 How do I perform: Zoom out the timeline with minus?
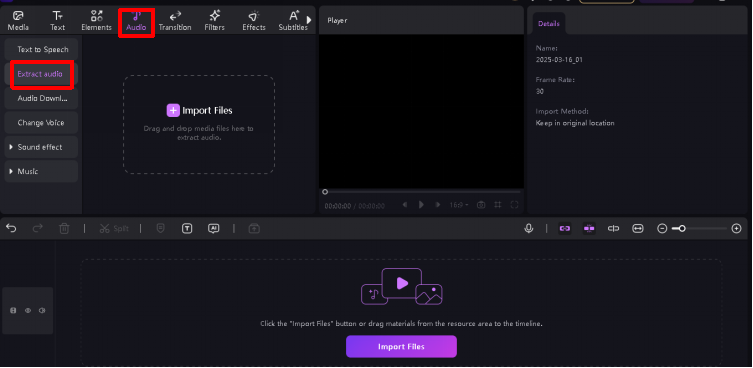[662, 229]
